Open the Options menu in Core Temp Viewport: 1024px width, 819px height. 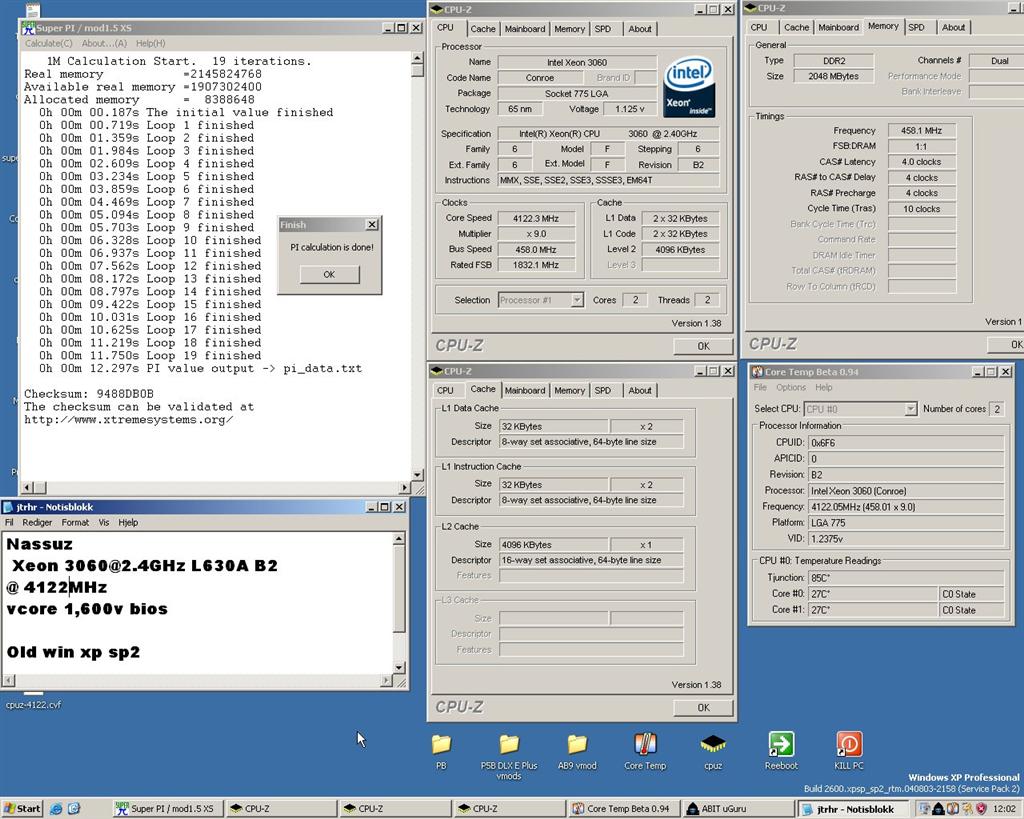tap(791, 387)
